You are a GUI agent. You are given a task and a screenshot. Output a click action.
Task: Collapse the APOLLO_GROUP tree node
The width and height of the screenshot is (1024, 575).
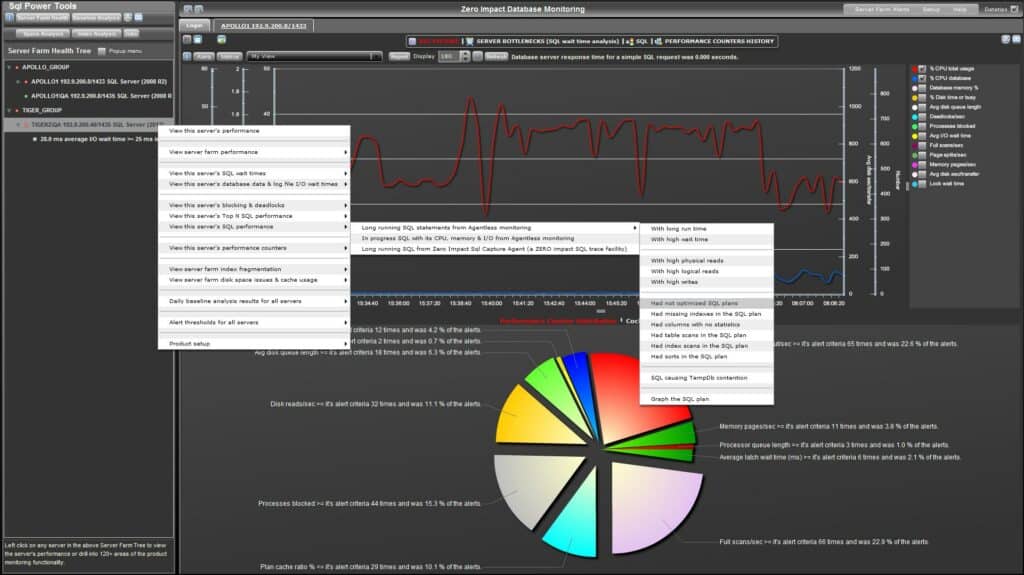9,67
